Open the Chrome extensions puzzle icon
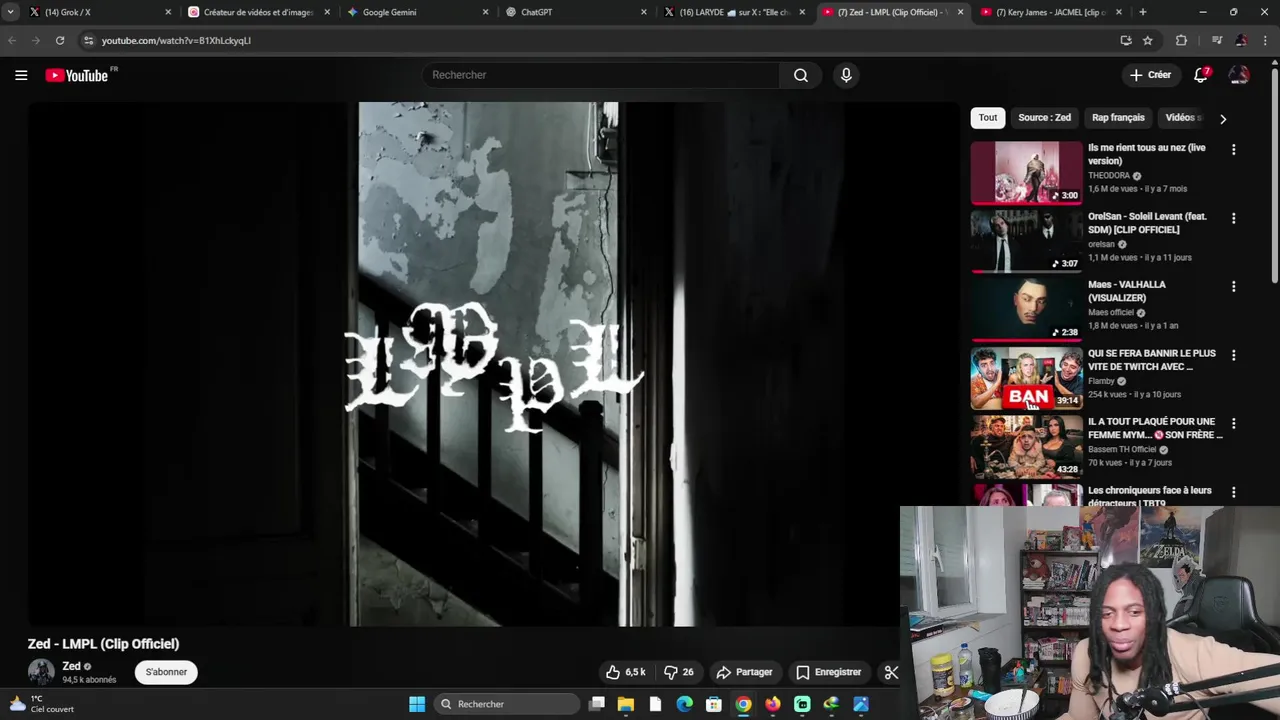Viewport: 1280px width, 720px height. click(1181, 40)
